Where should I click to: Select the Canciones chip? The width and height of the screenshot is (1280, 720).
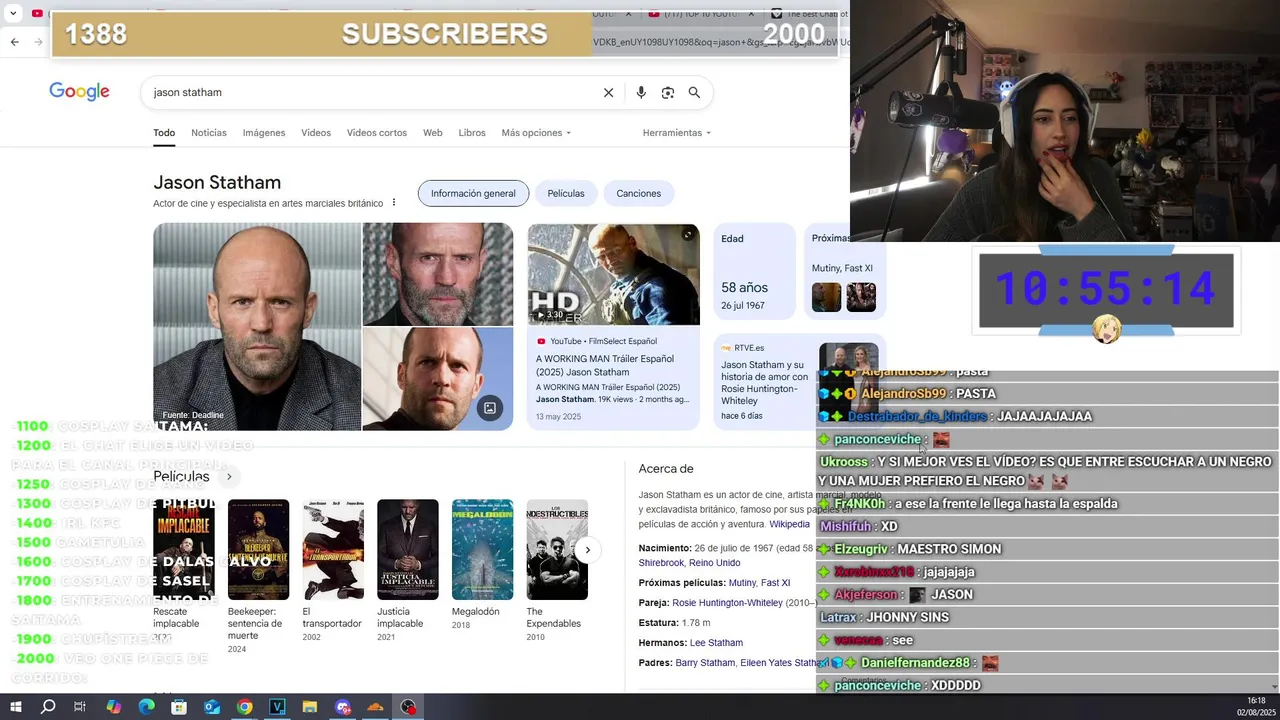[x=639, y=193]
